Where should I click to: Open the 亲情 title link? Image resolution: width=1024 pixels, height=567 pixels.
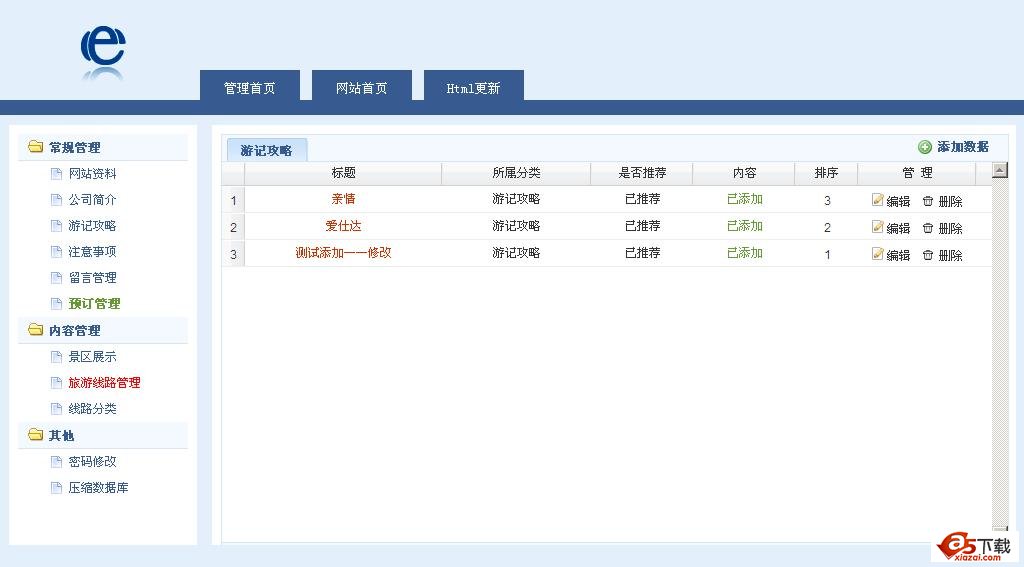tap(344, 199)
